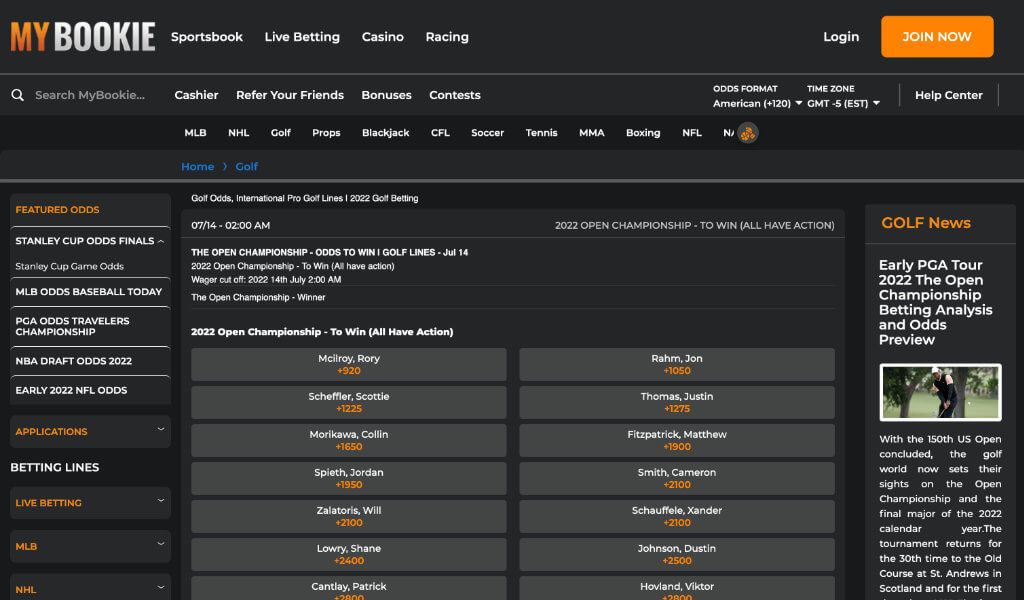The image size is (1024, 600).
Task: Open the Sportsbook main menu
Action: pyautogui.click(x=207, y=37)
